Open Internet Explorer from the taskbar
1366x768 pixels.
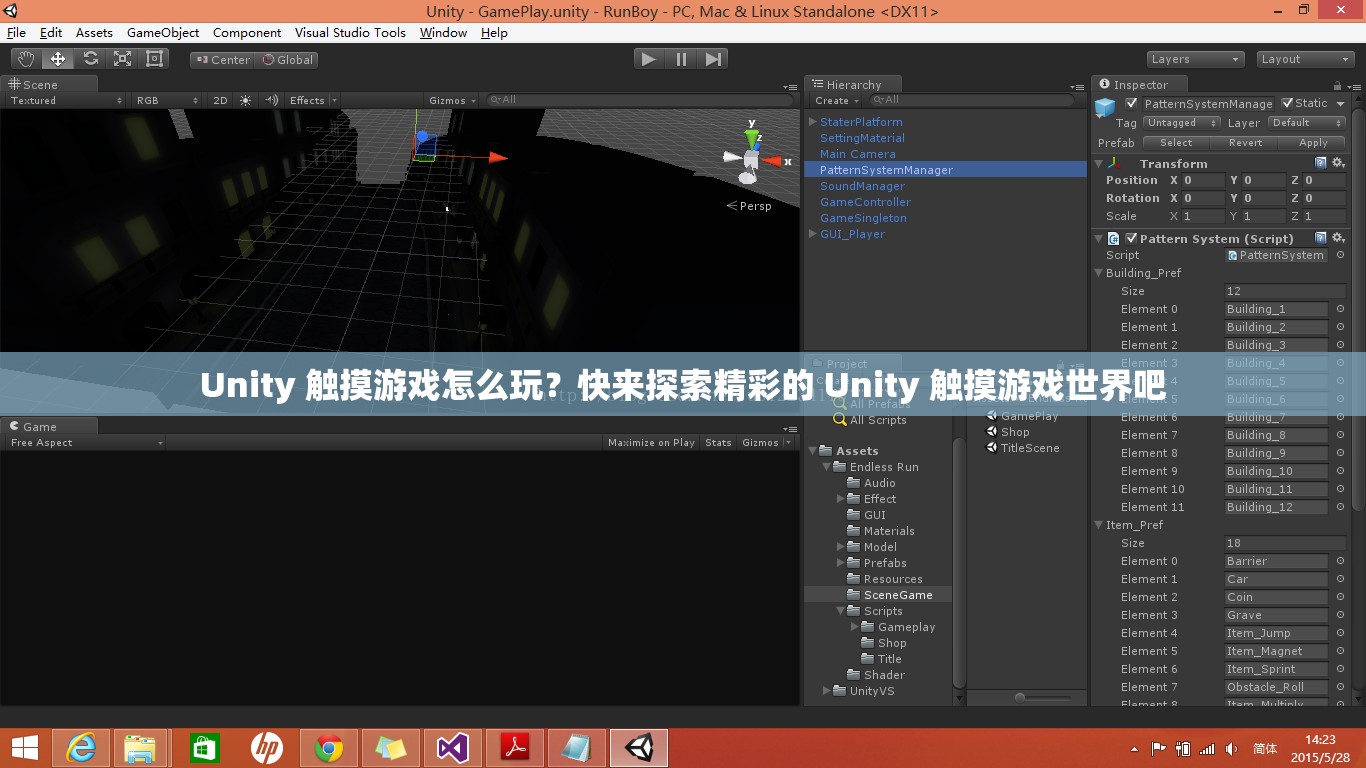(x=81, y=748)
